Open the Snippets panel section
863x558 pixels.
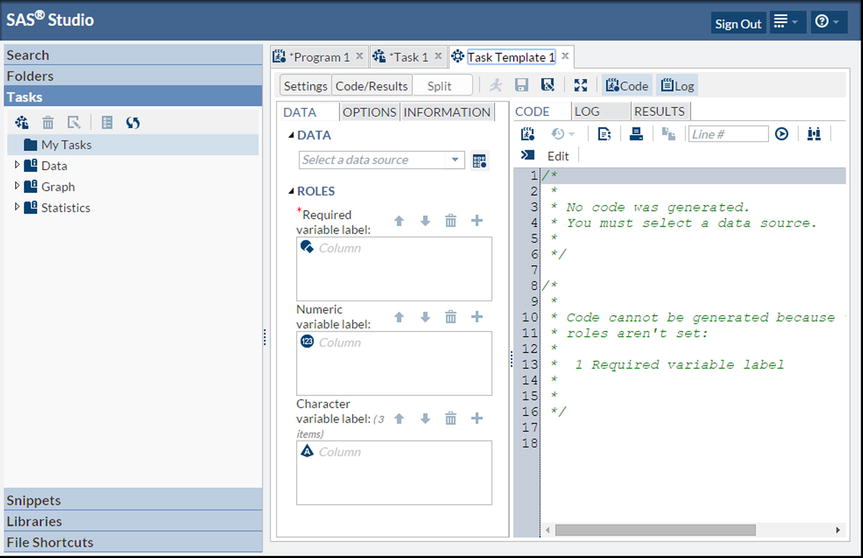(x=133, y=500)
